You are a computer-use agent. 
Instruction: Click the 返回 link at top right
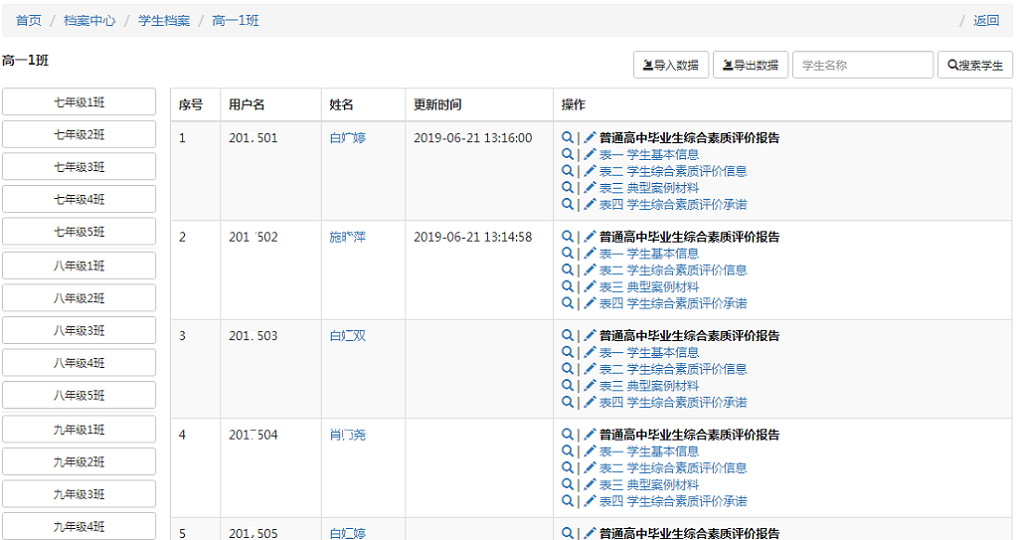986,20
